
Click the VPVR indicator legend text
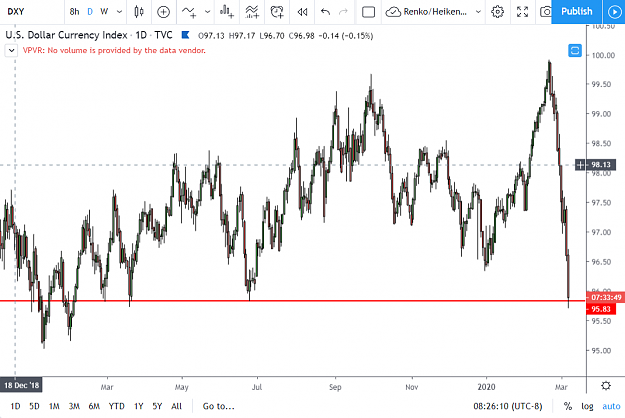[114, 51]
